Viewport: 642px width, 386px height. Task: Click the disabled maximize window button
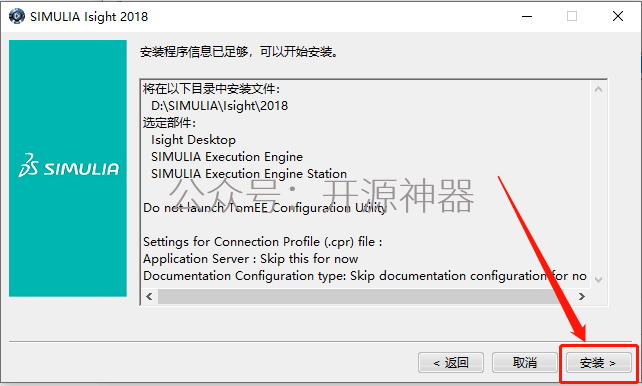[572, 16]
